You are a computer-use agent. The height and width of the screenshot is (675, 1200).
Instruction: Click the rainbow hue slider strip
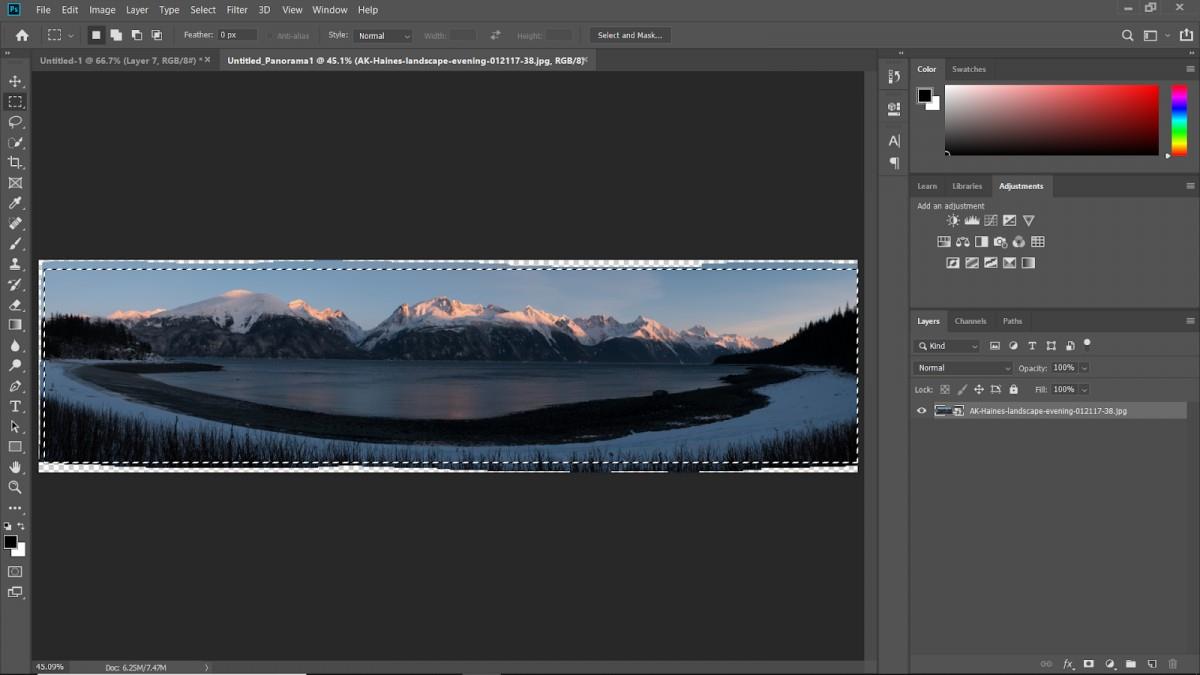[x=1179, y=120]
